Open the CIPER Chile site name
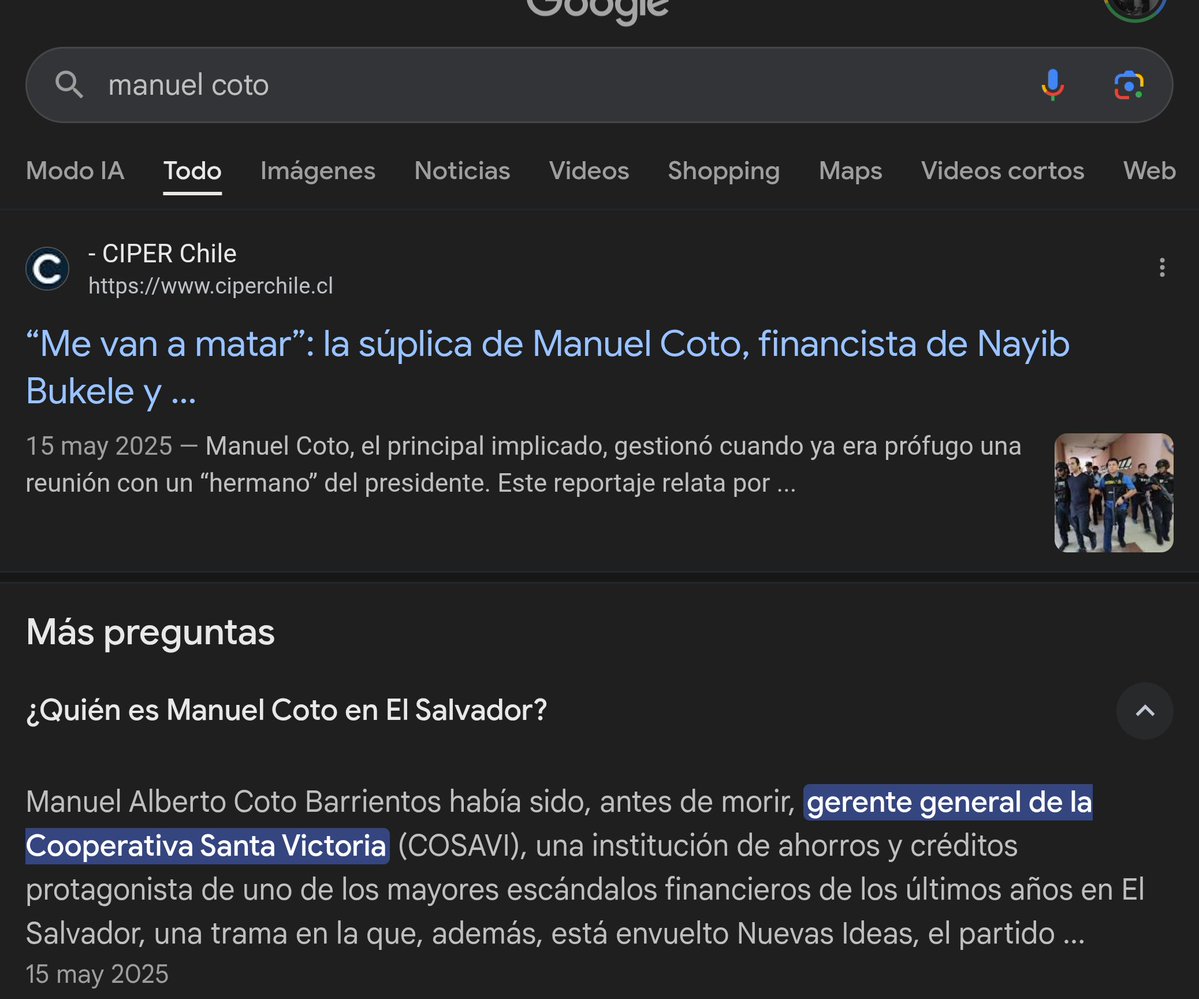Screen dimensions: 1199x999 (x=162, y=253)
